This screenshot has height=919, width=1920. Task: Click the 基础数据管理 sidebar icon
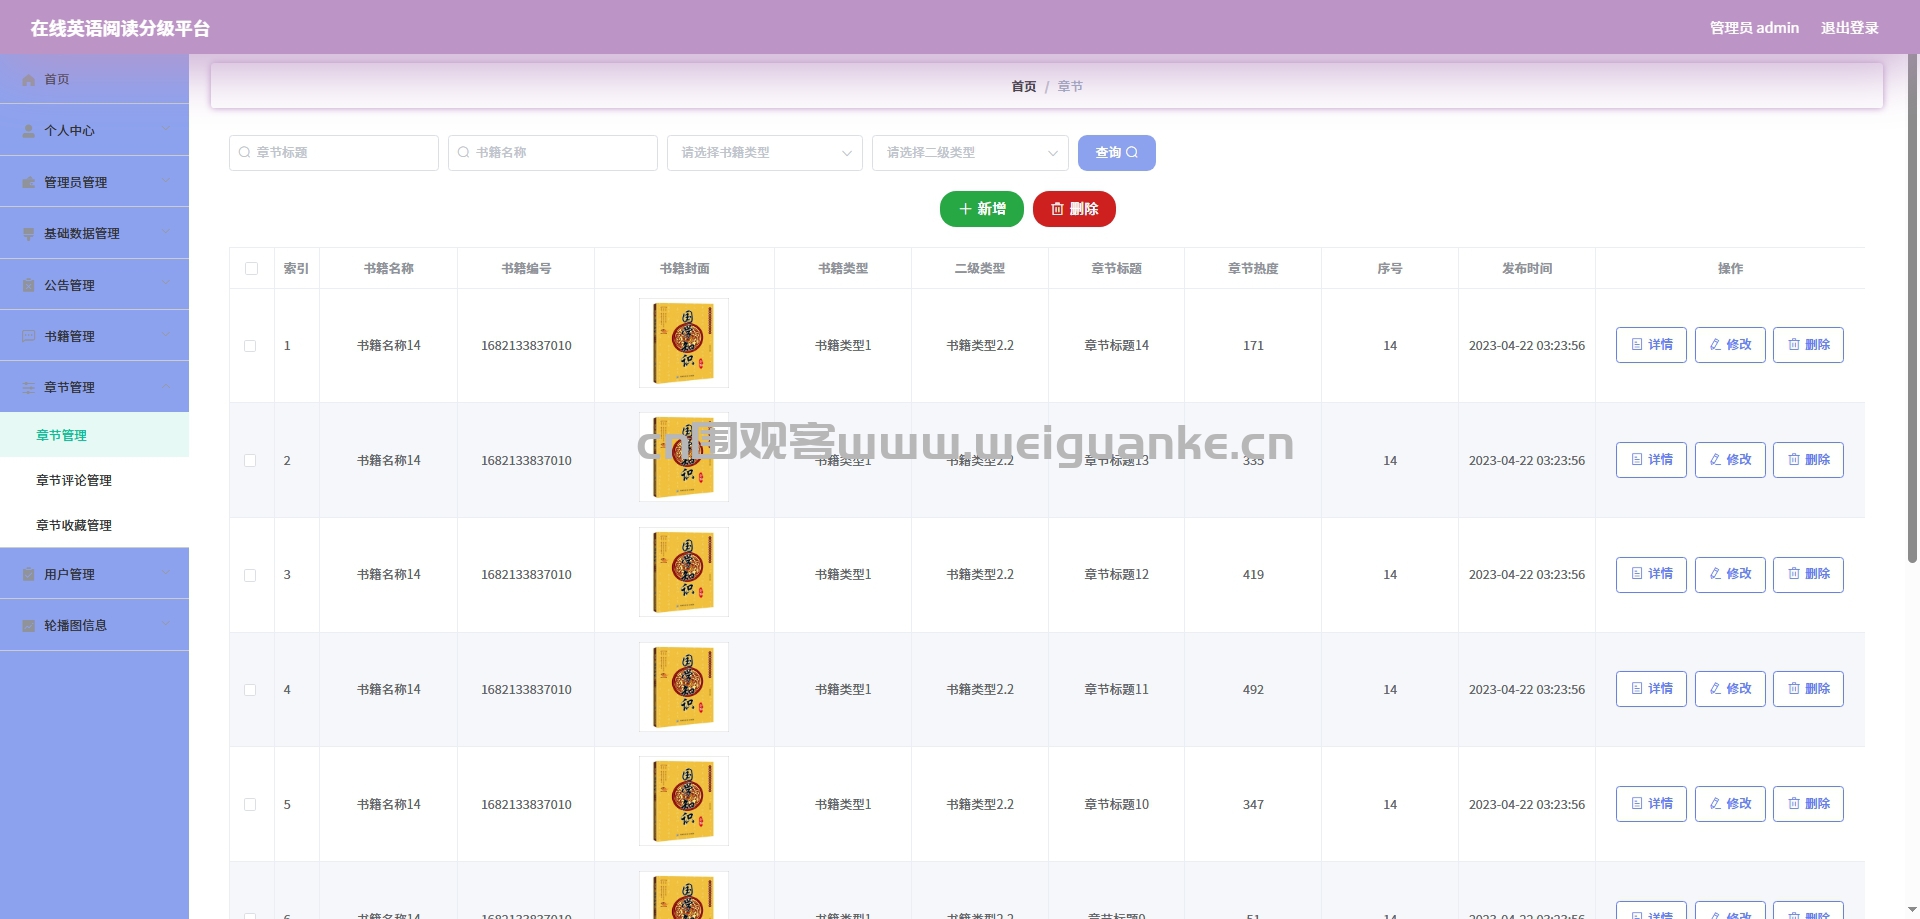tap(29, 234)
